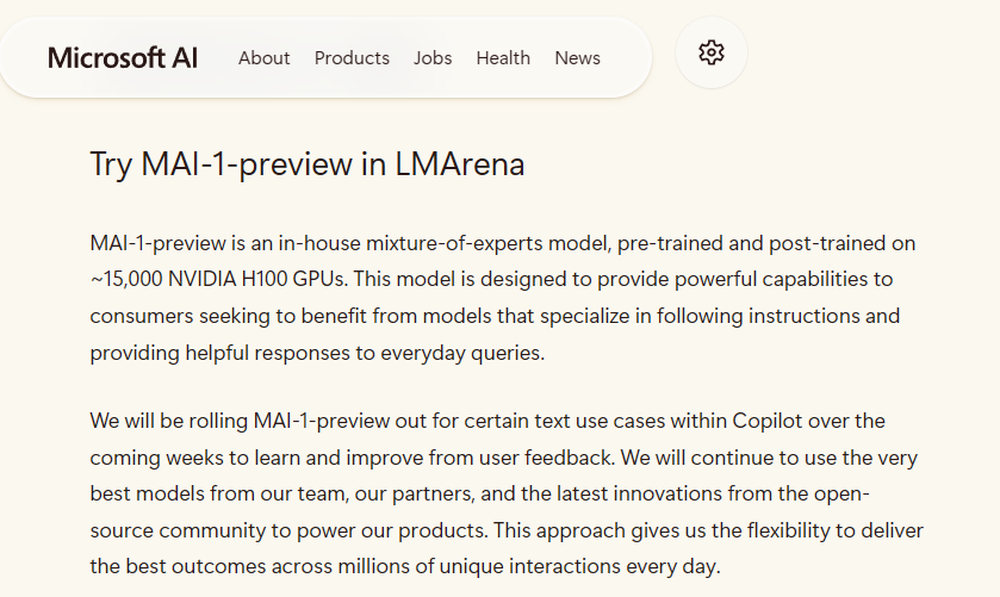
Task: Click the phrase 'in-house mixture-of-experts model'
Action: [x=443, y=244]
